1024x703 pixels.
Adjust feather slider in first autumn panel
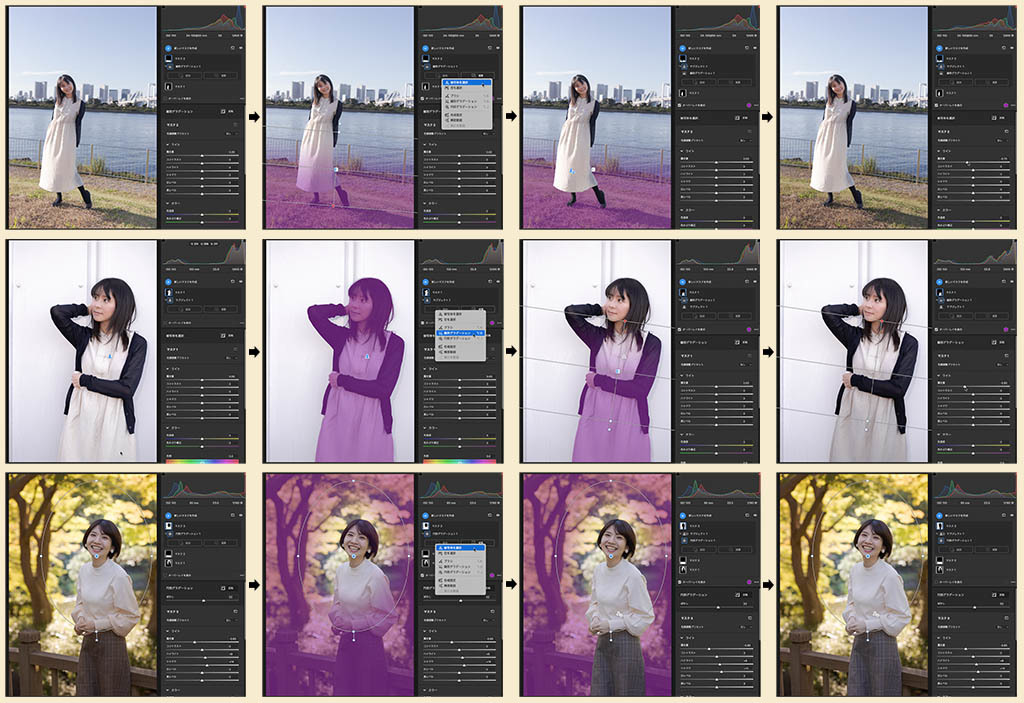point(202,600)
